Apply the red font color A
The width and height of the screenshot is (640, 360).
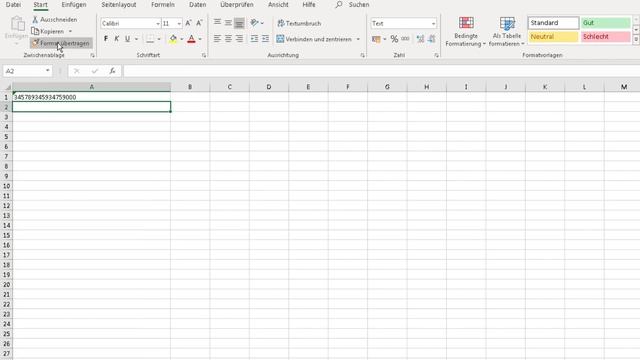click(191, 39)
